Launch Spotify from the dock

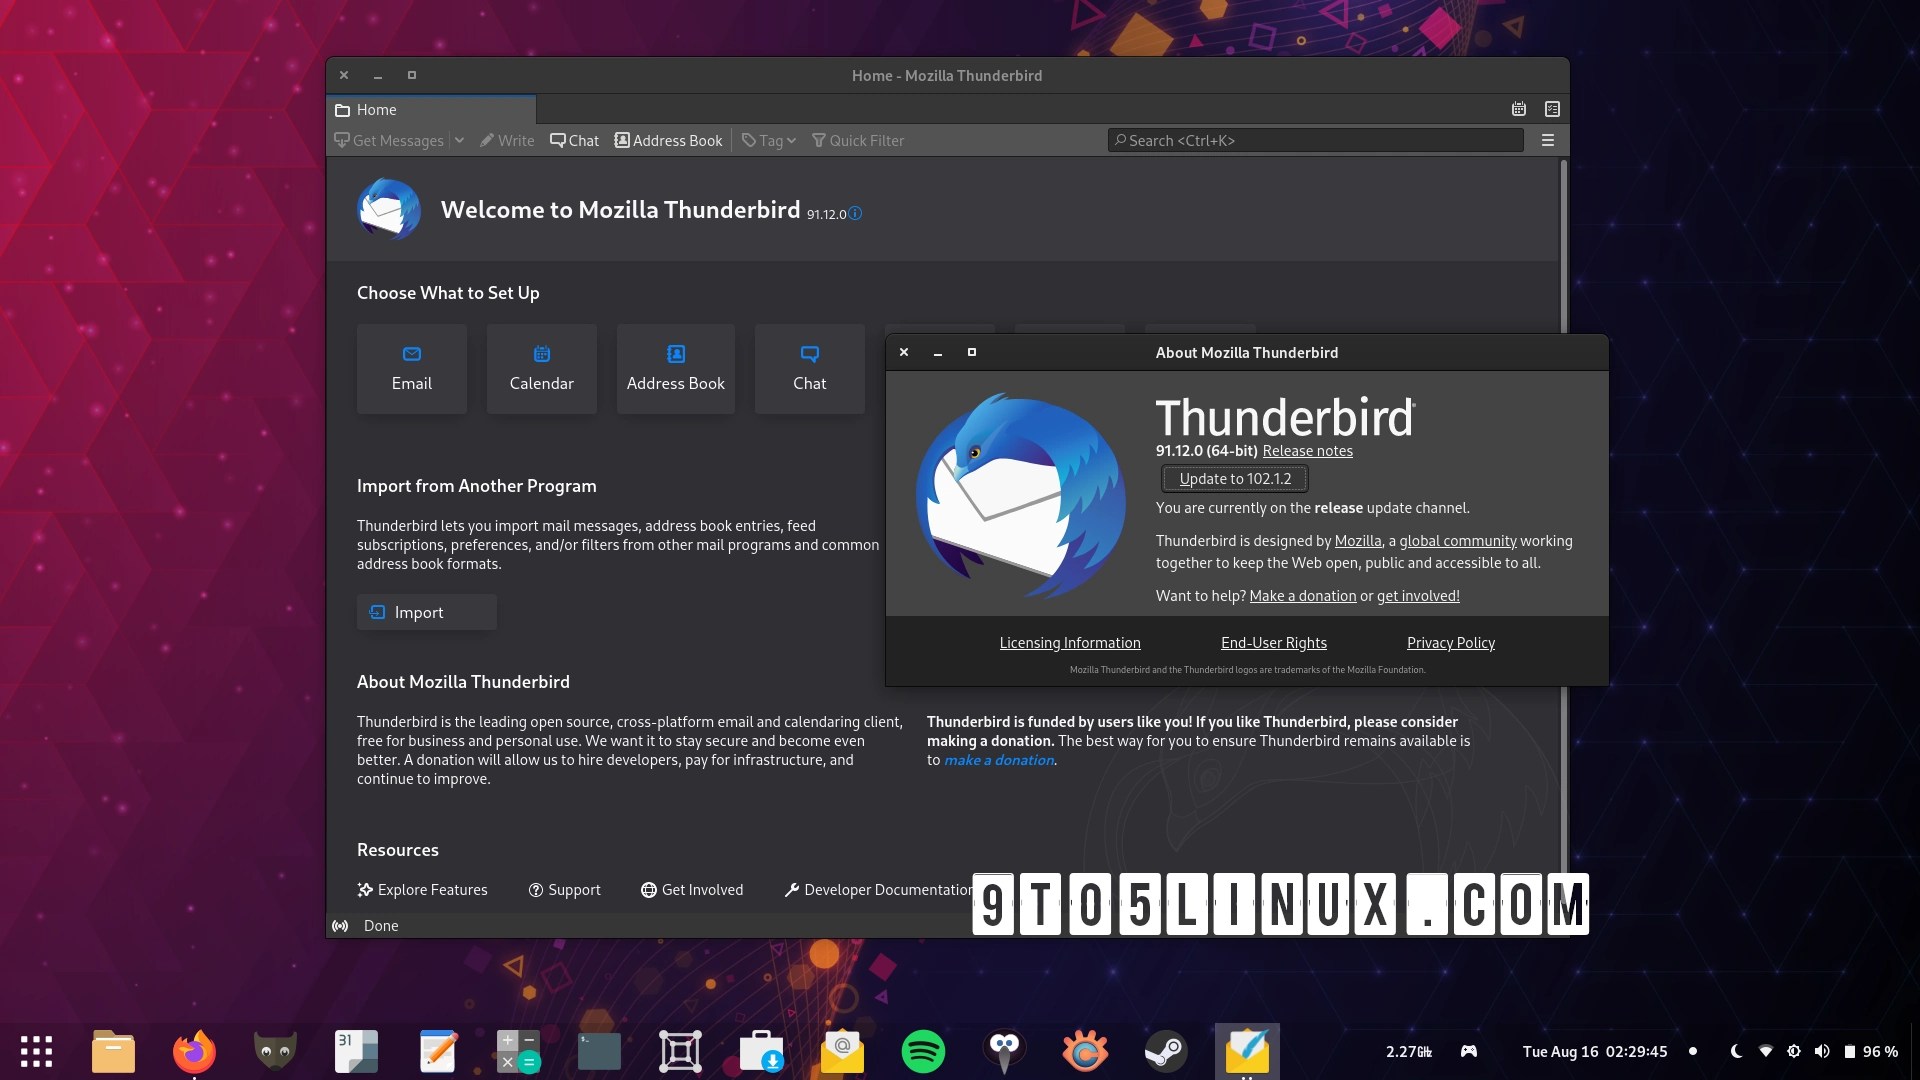click(922, 1051)
